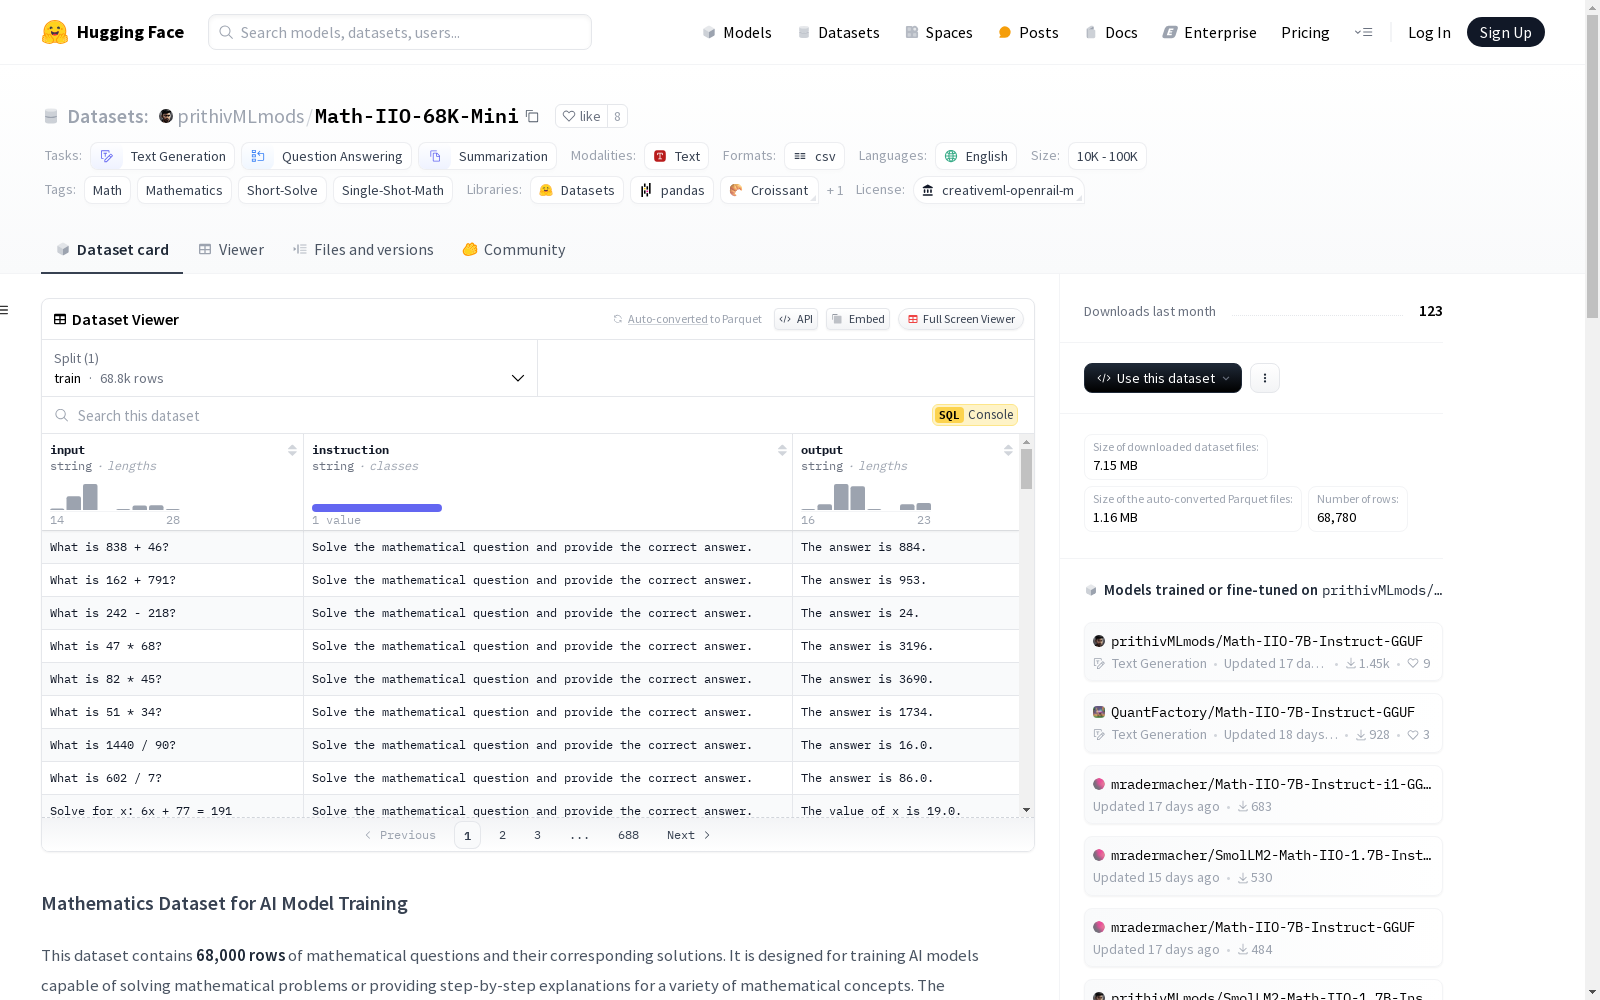Focus the search models, datasets field
This screenshot has height=1000, width=1600.
[x=400, y=32]
